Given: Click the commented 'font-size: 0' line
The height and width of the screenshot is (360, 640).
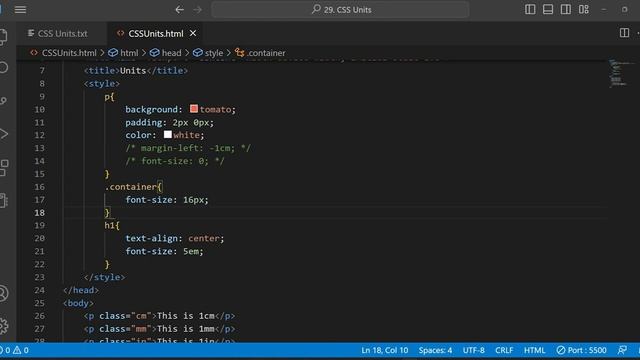Looking at the screenshot, I should (x=175, y=161).
